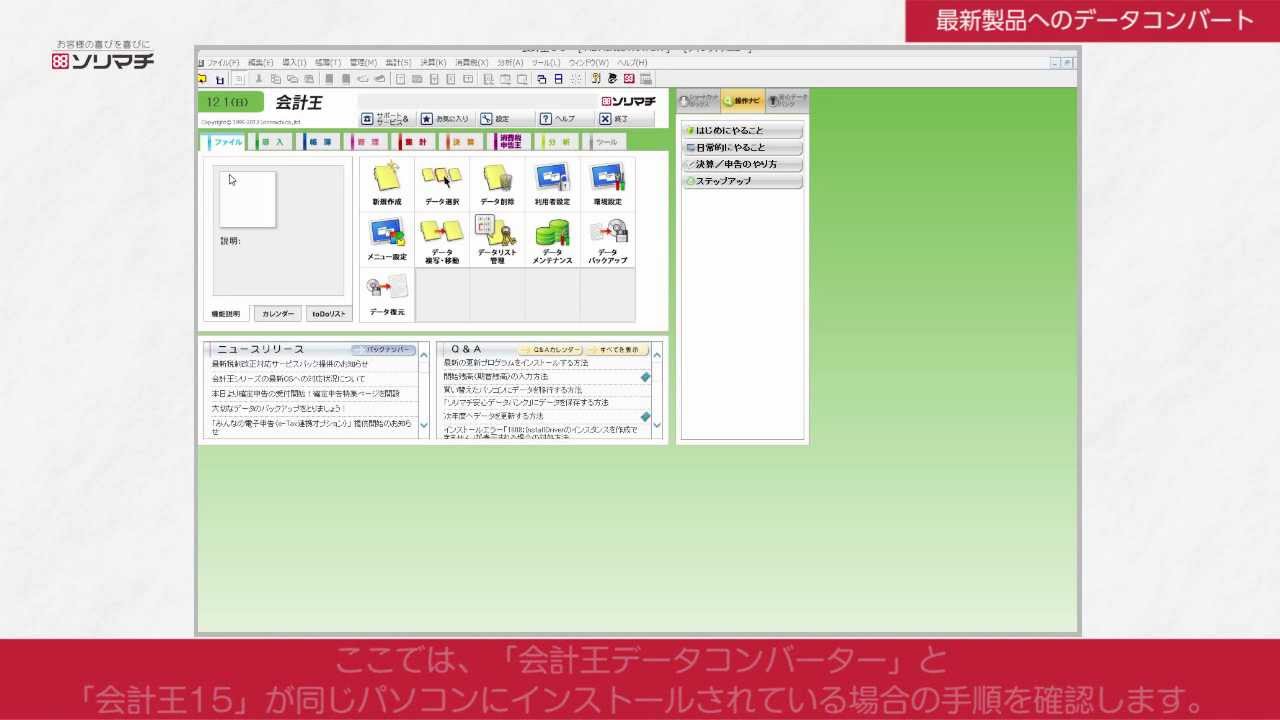Switch to ショートカットボックス tab

[699, 101]
